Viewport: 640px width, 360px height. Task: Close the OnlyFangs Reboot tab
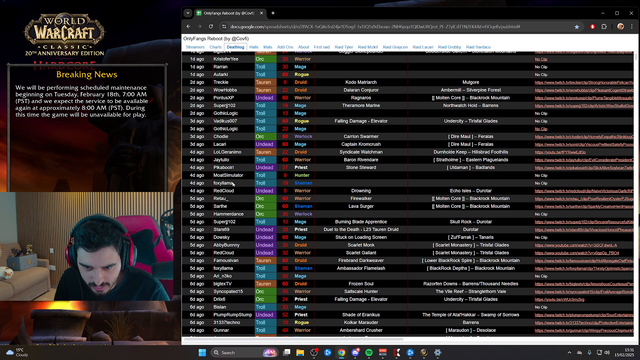(x=261, y=13)
